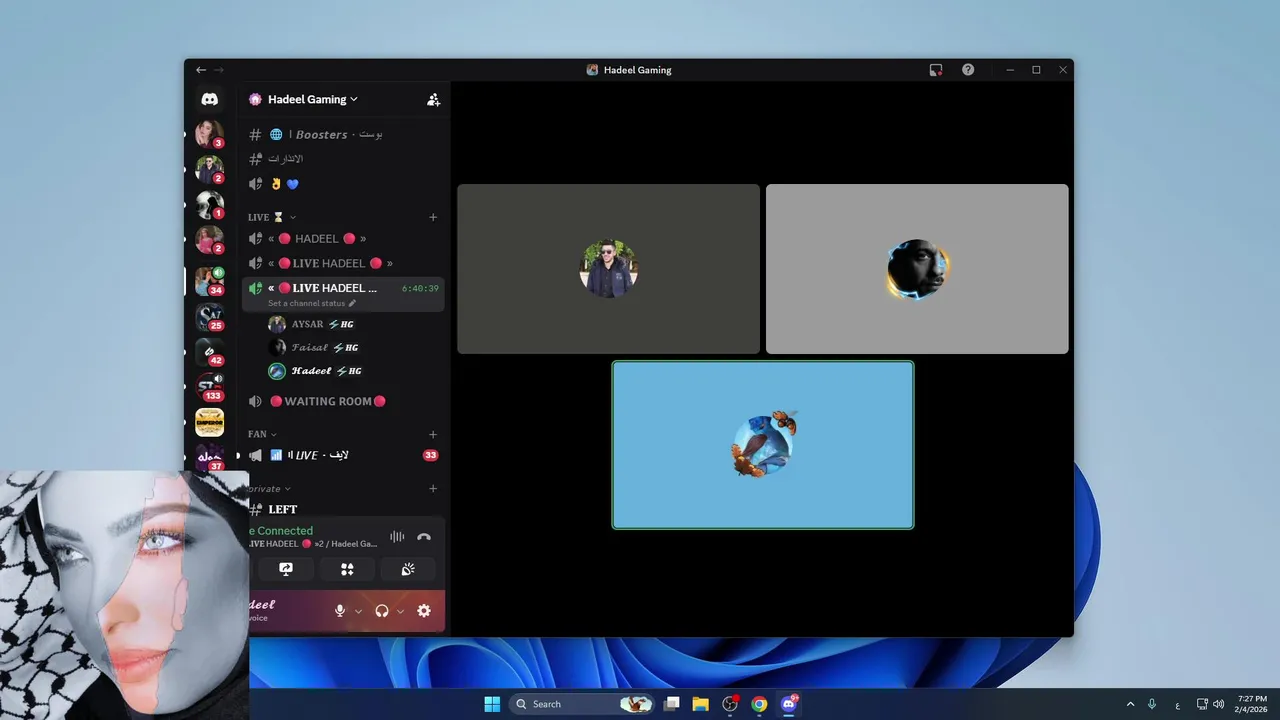This screenshot has height=720, width=1280.
Task: Open the yellow Emperor server icon
Action: 209,422
